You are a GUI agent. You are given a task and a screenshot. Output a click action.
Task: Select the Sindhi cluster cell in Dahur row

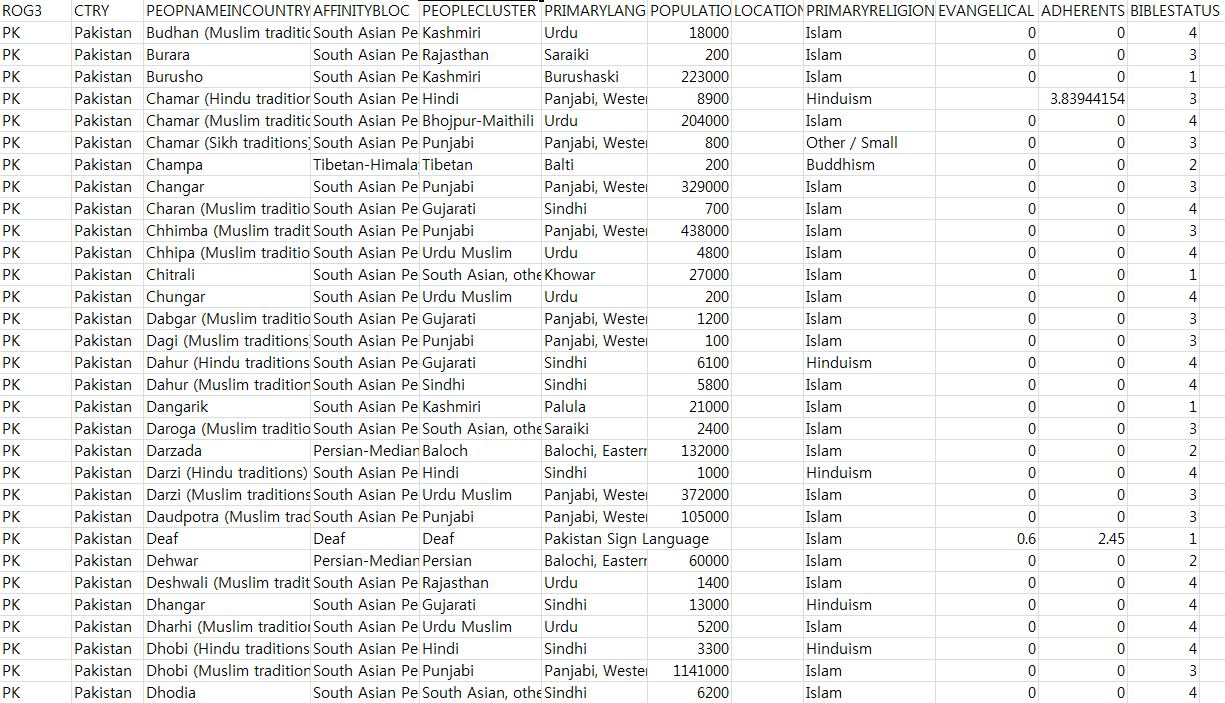[480, 385]
